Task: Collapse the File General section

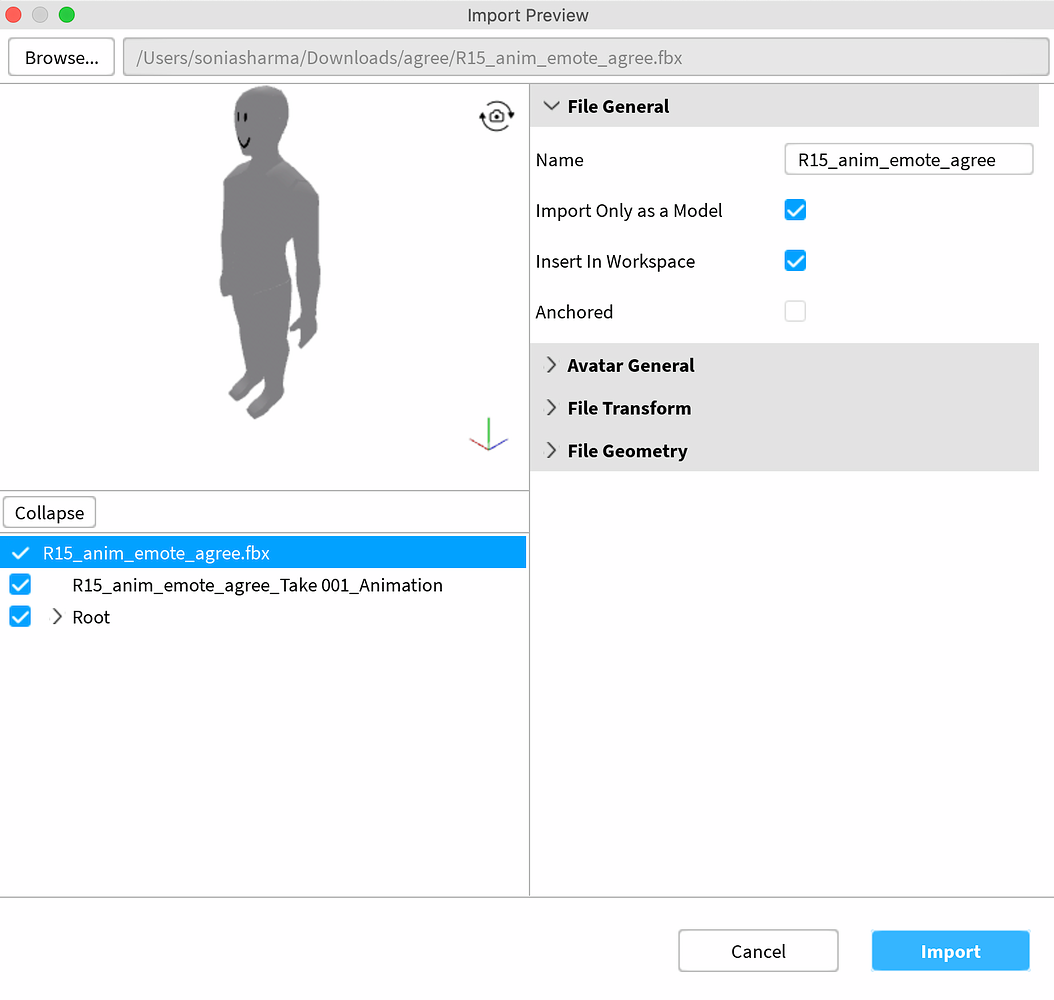Action: point(551,105)
